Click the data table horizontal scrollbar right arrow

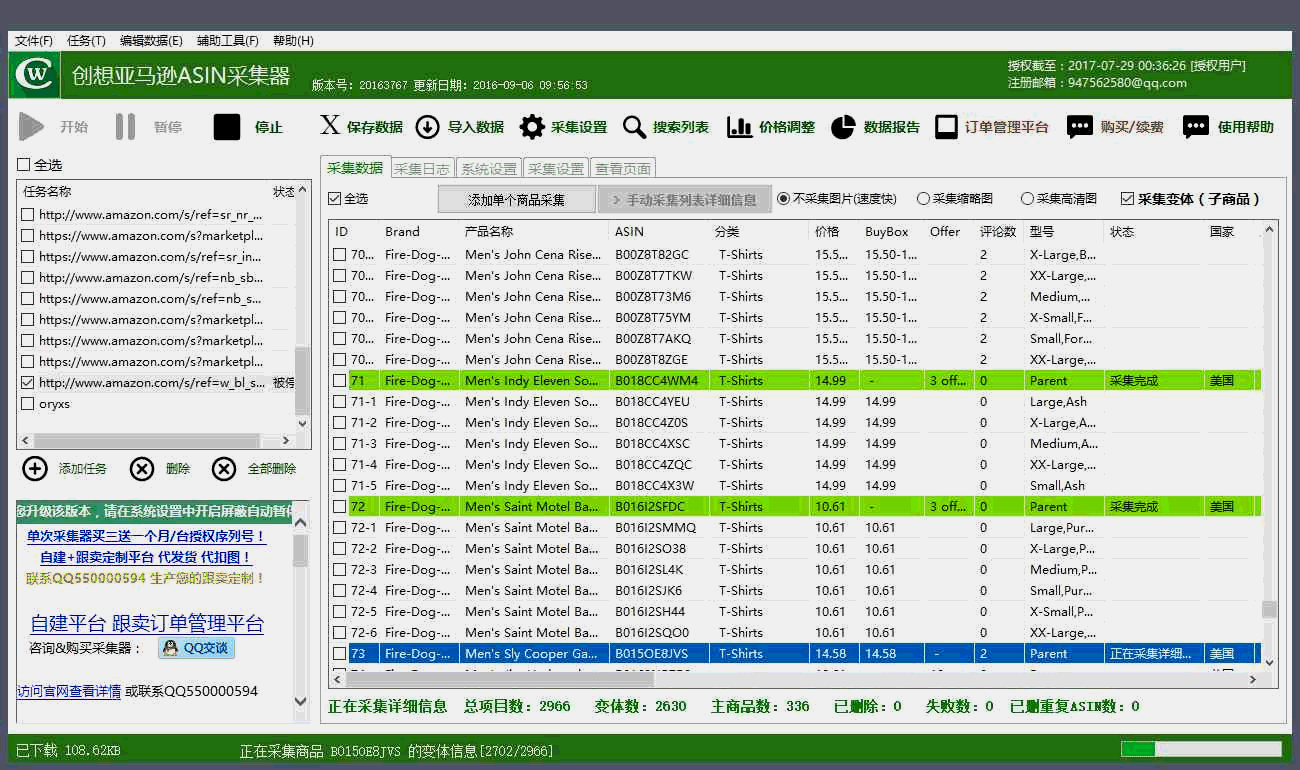pos(1253,679)
